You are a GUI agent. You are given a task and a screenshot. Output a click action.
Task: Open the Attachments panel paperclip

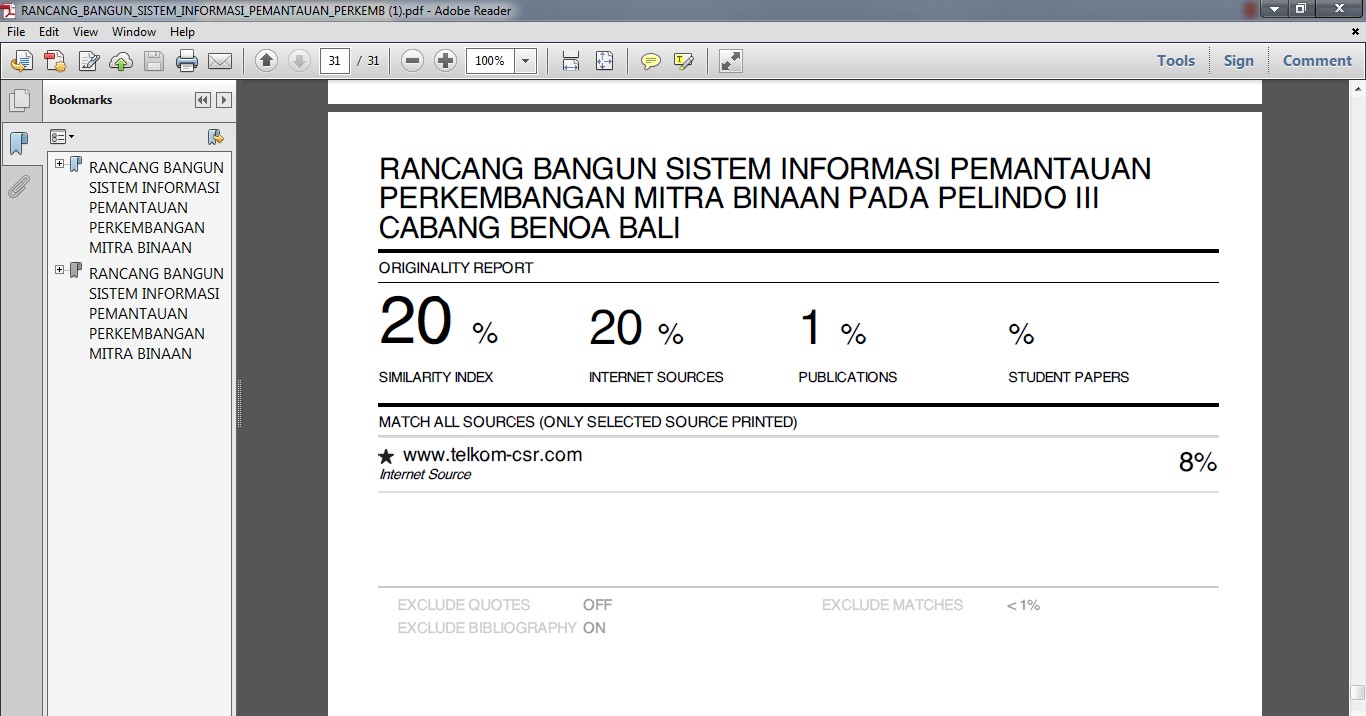click(x=18, y=186)
